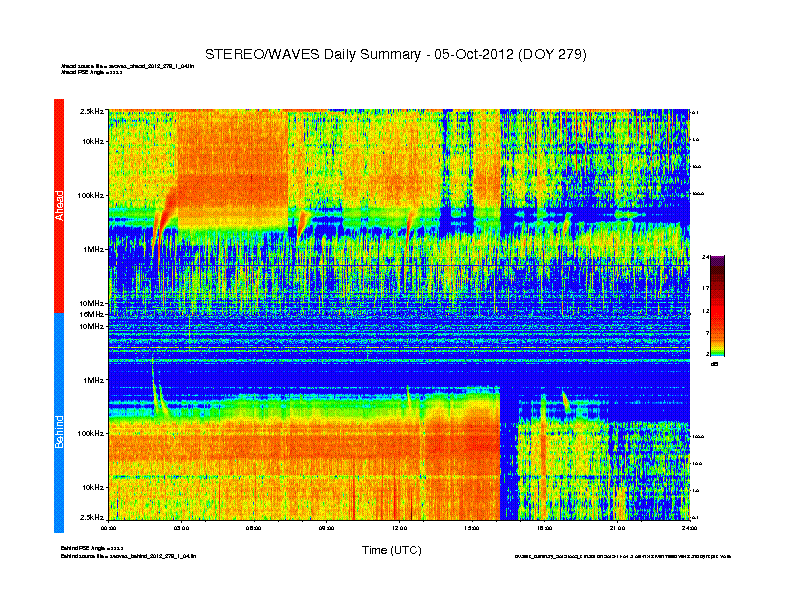Click the Ahead 1MHz frequency label
The width and height of the screenshot is (792, 612).
click(92, 249)
